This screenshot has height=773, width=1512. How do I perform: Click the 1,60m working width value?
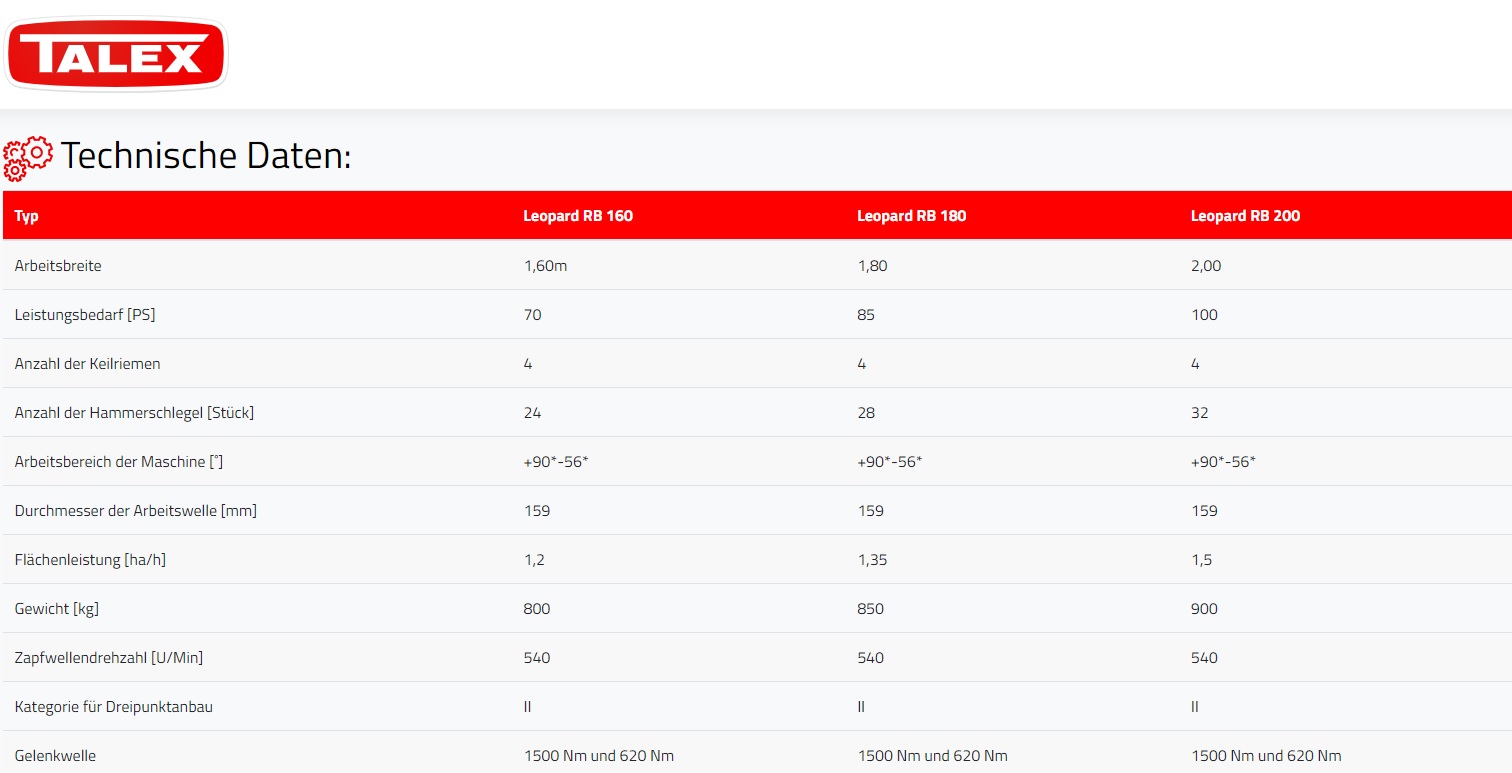coord(546,266)
